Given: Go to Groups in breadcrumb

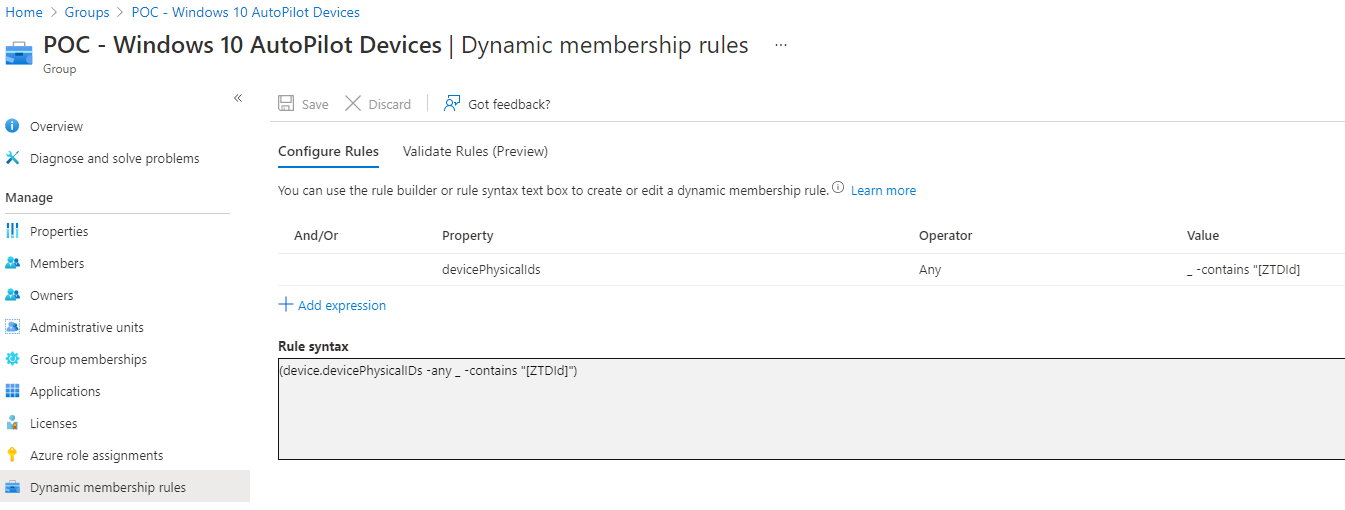Looking at the screenshot, I should click(87, 13).
